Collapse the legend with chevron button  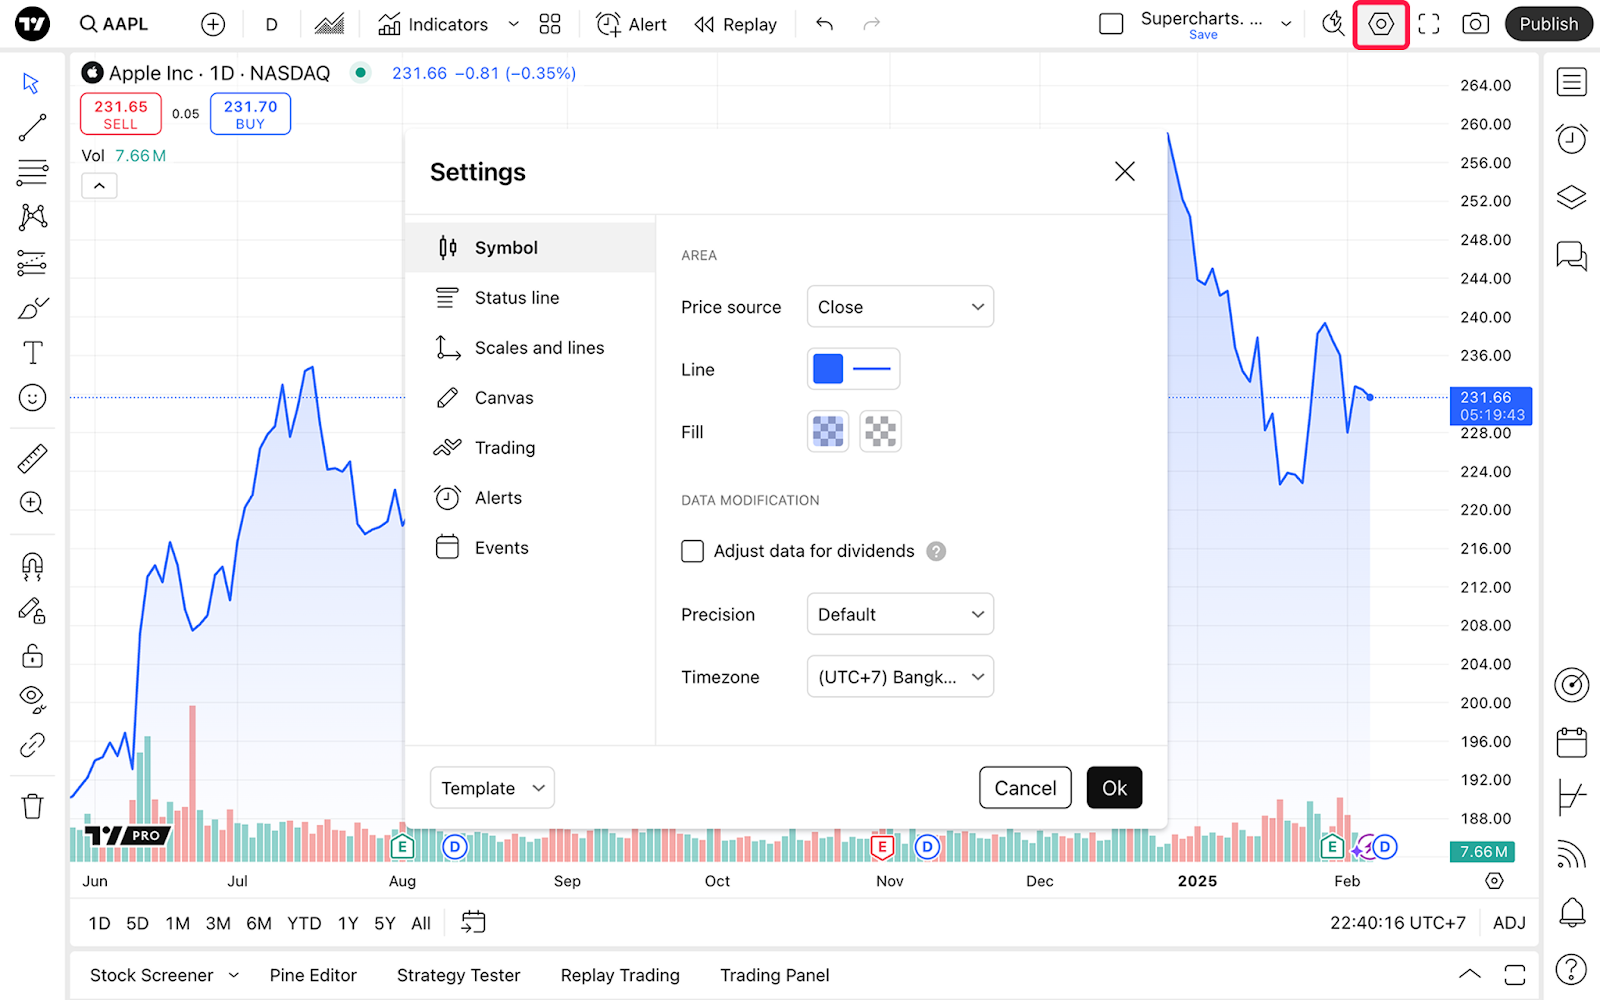point(99,185)
